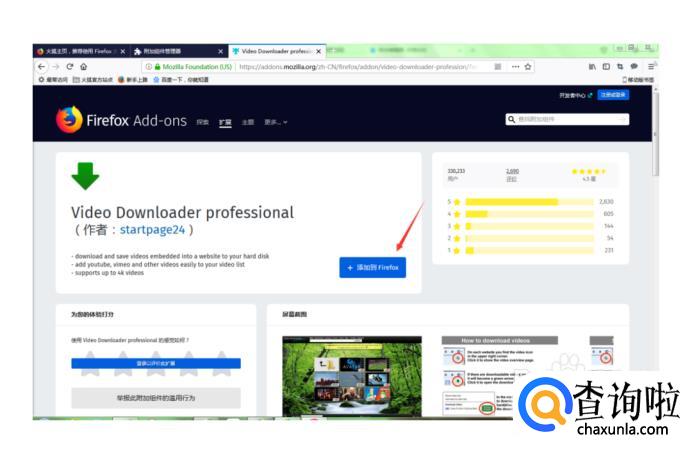Toggle reader view icon in address bar
The image size is (692, 460).
click(498, 67)
